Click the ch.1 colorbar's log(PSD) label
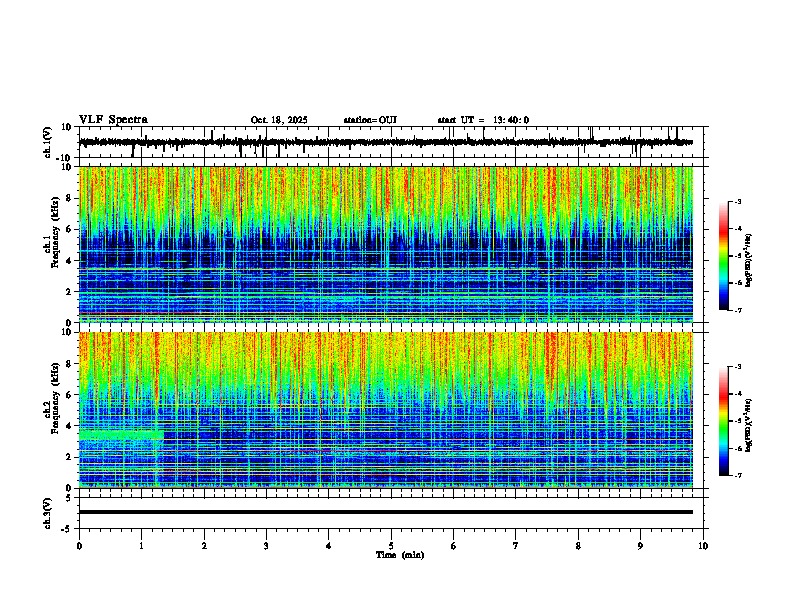This screenshot has width=792, height=612. point(749,261)
